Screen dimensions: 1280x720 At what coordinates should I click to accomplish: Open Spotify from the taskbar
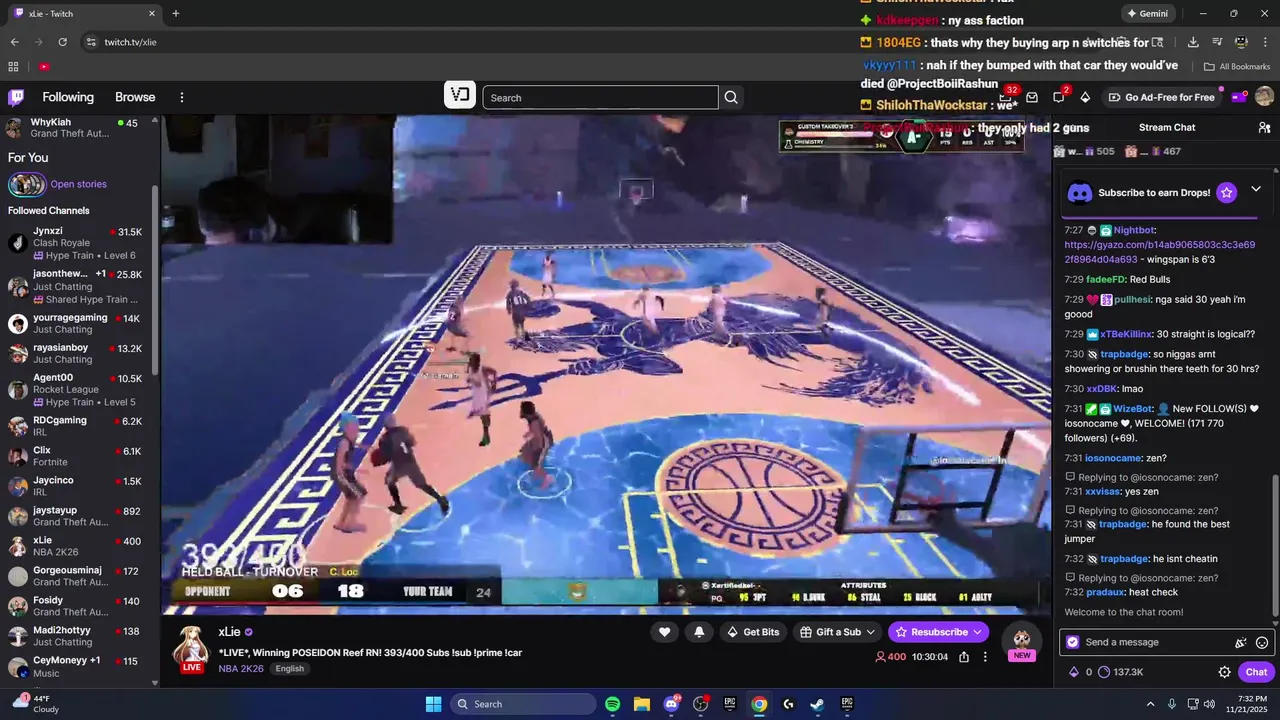[x=613, y=704]
